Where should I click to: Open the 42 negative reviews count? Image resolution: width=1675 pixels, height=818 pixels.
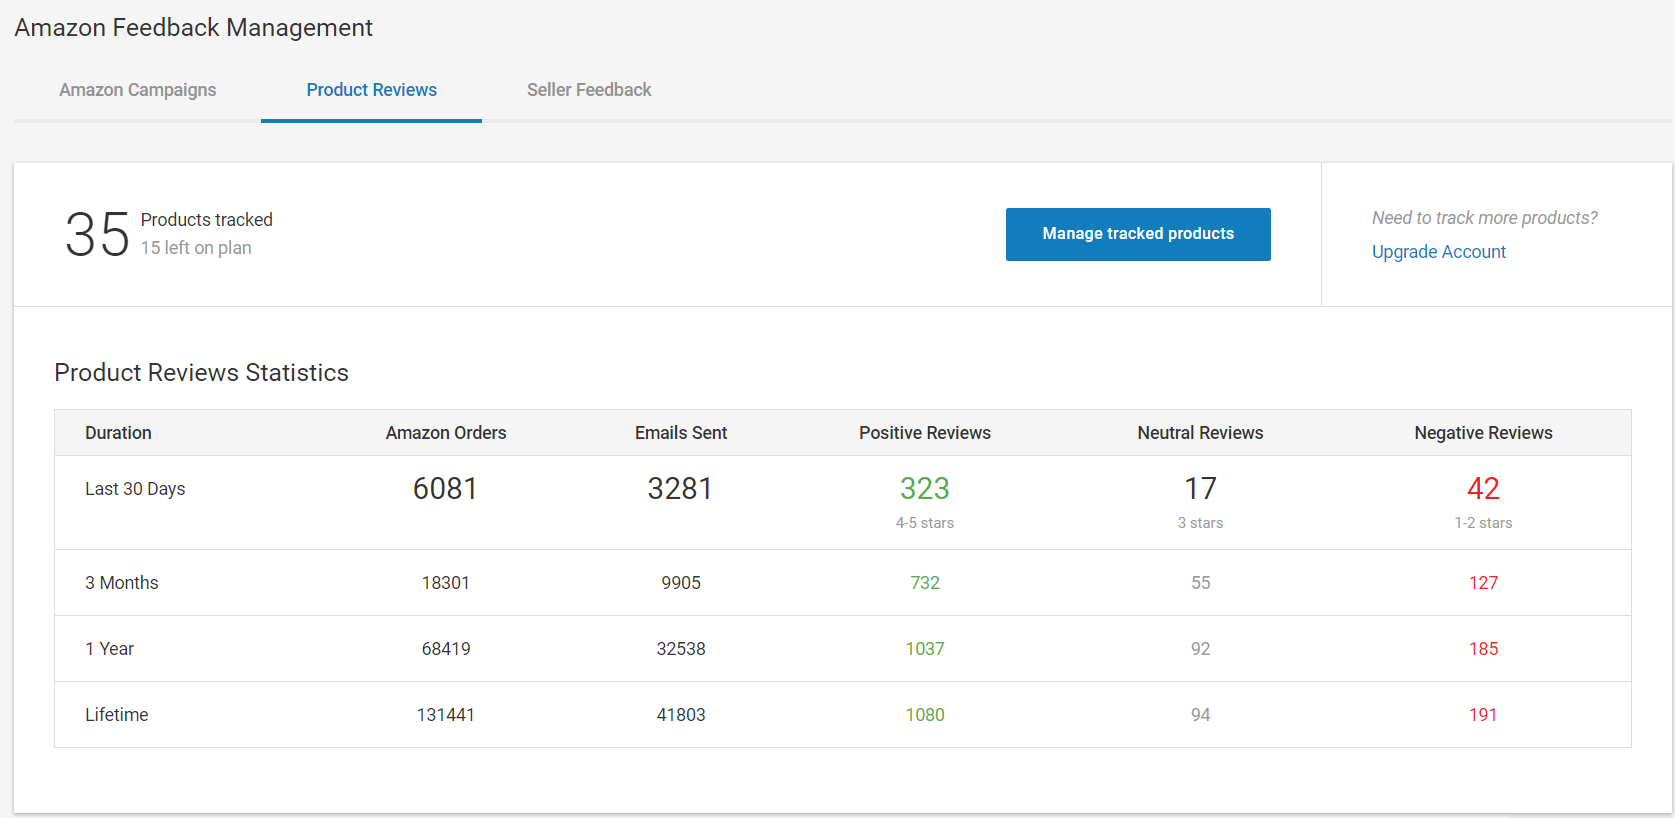pyautogui.click(x=1483, y=489)
